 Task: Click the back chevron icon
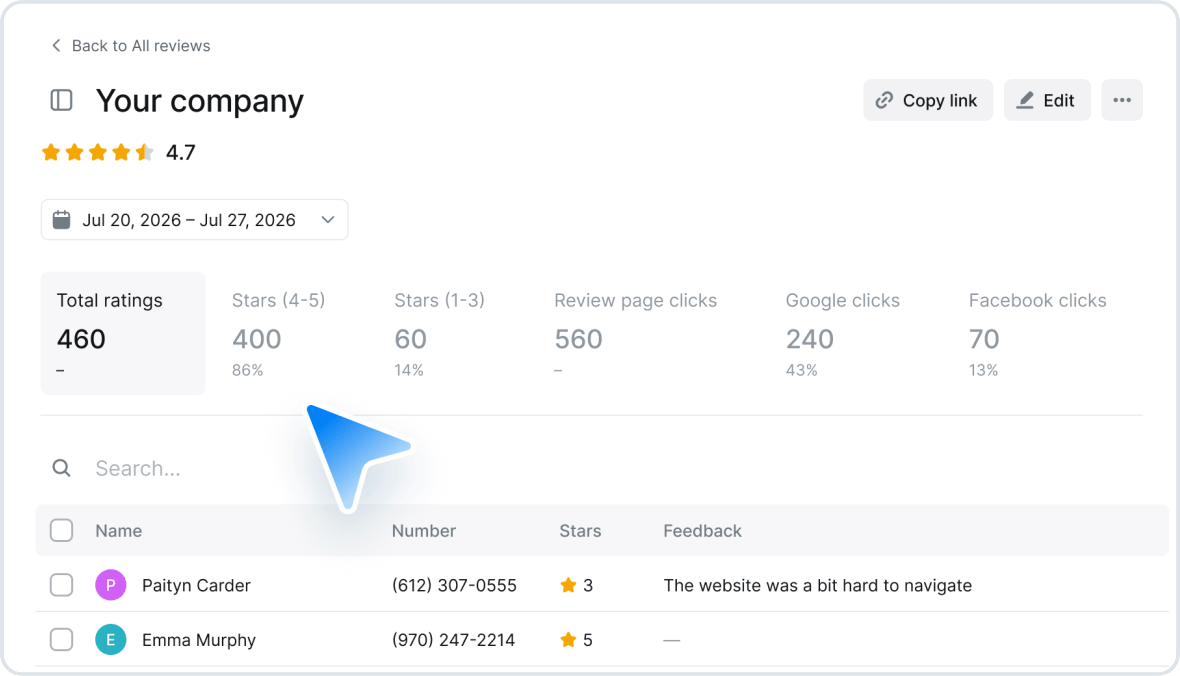tap(56, 46)
